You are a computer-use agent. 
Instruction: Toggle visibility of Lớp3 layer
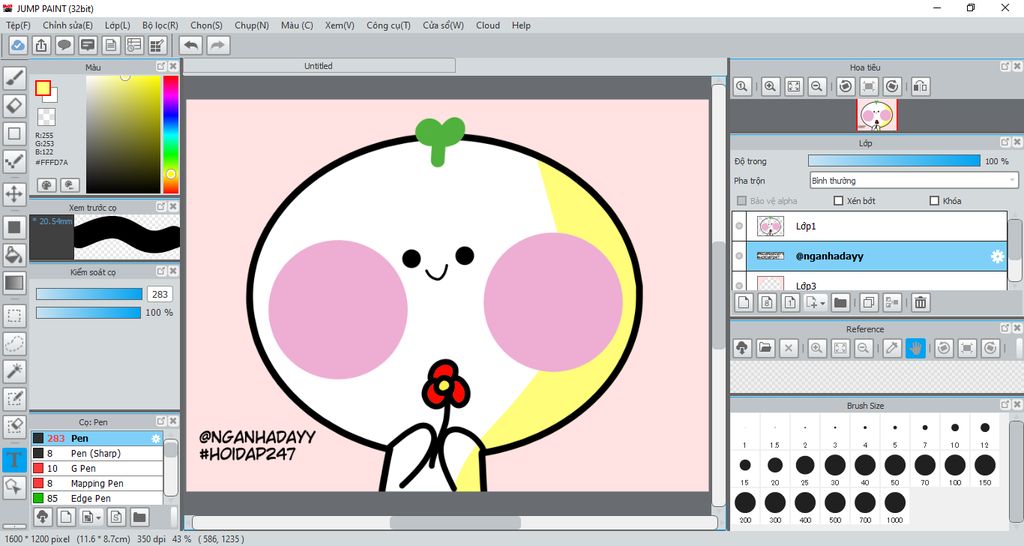click(739, 285)
